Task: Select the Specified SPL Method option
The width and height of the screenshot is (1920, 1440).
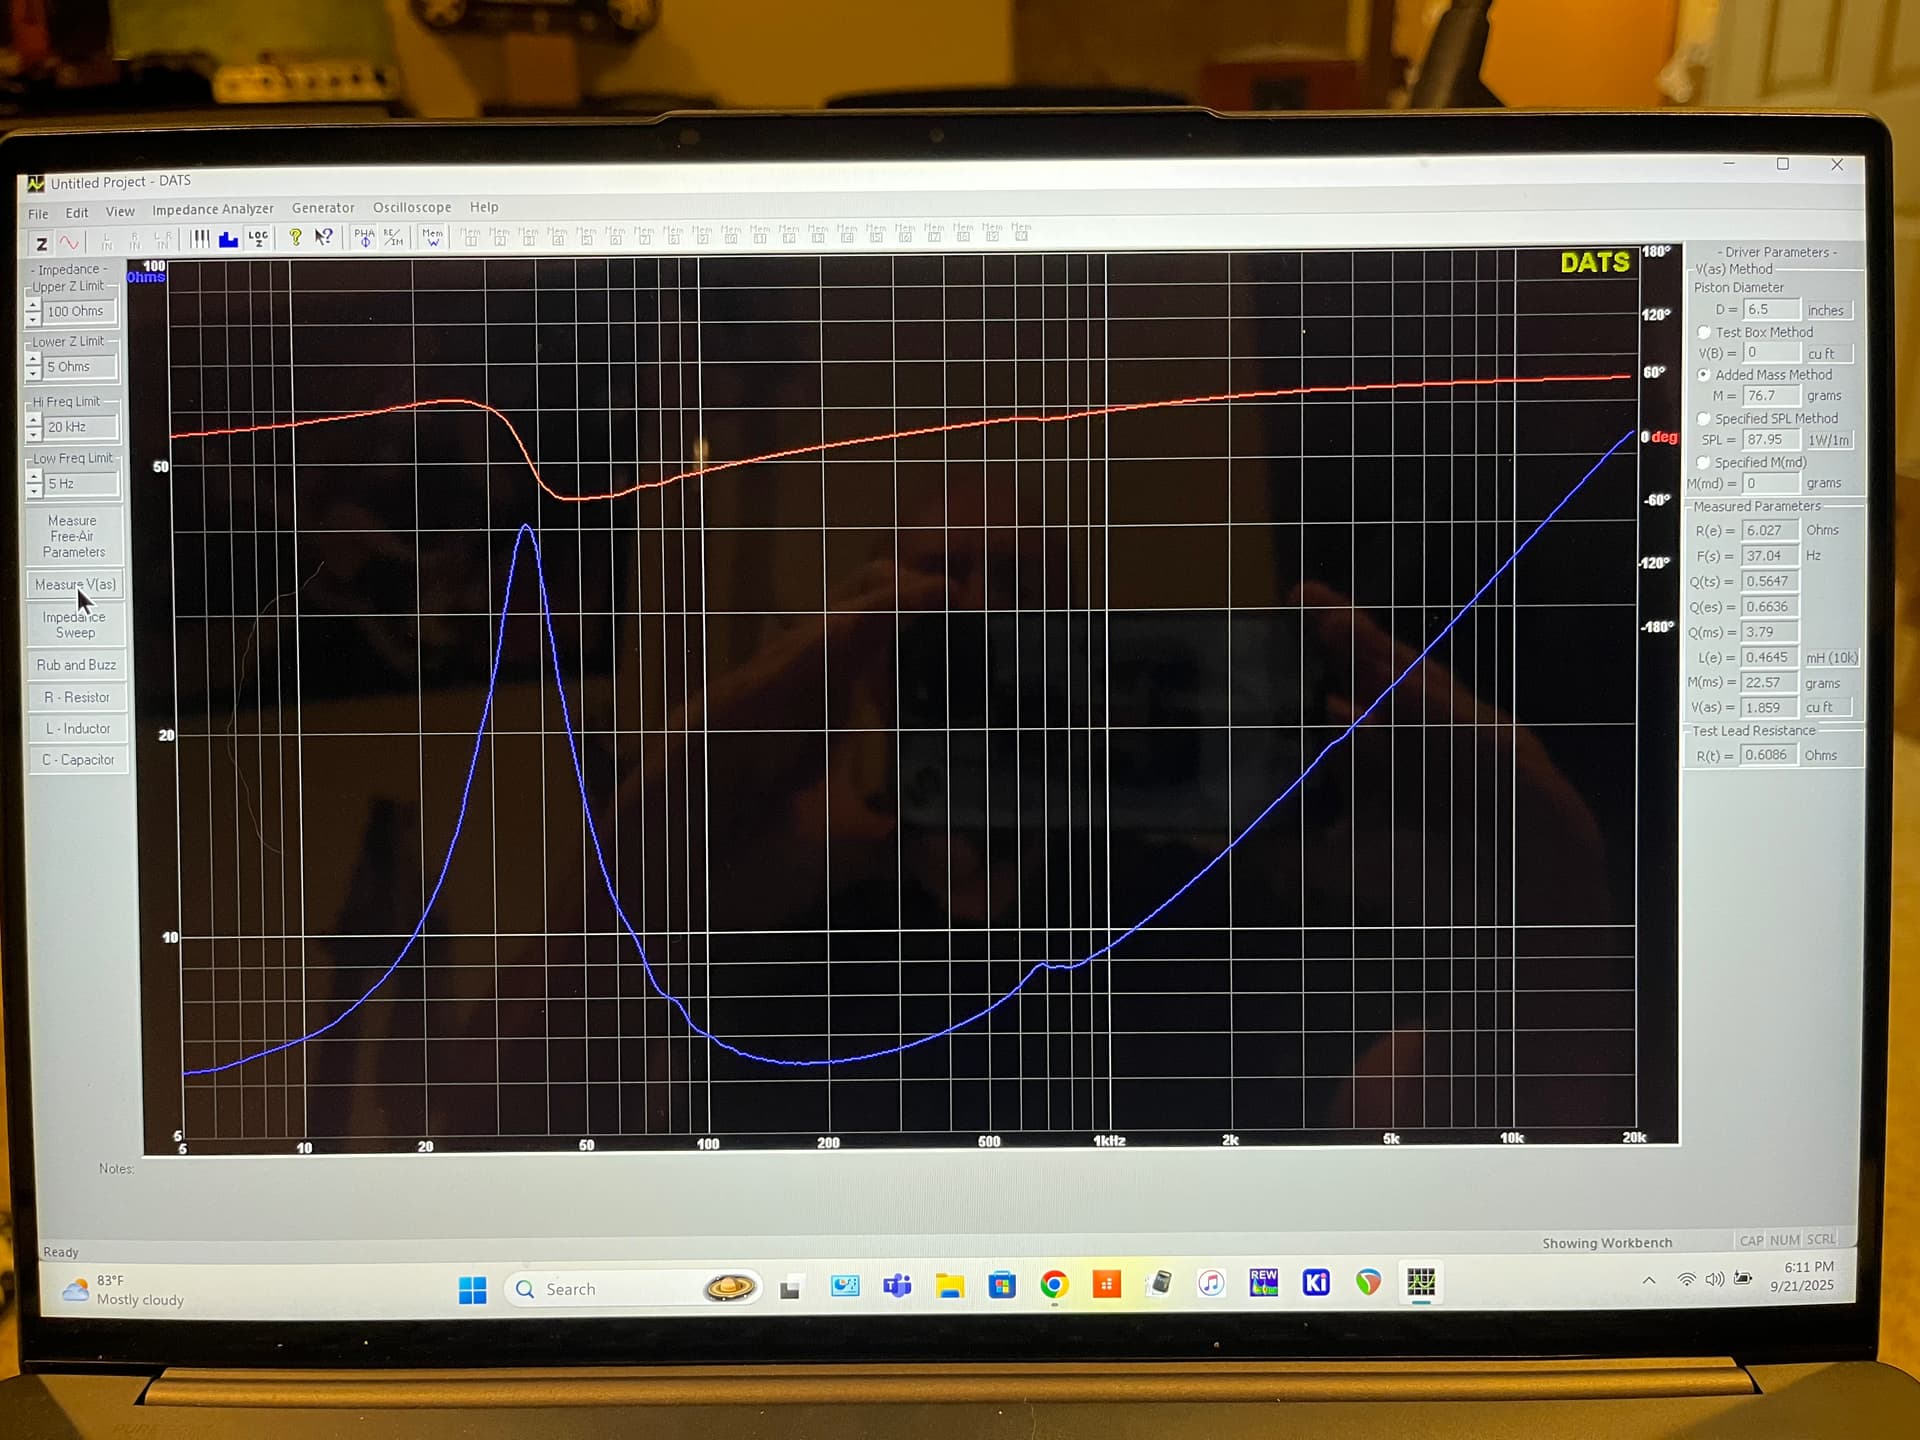Action: (1704, 418)
